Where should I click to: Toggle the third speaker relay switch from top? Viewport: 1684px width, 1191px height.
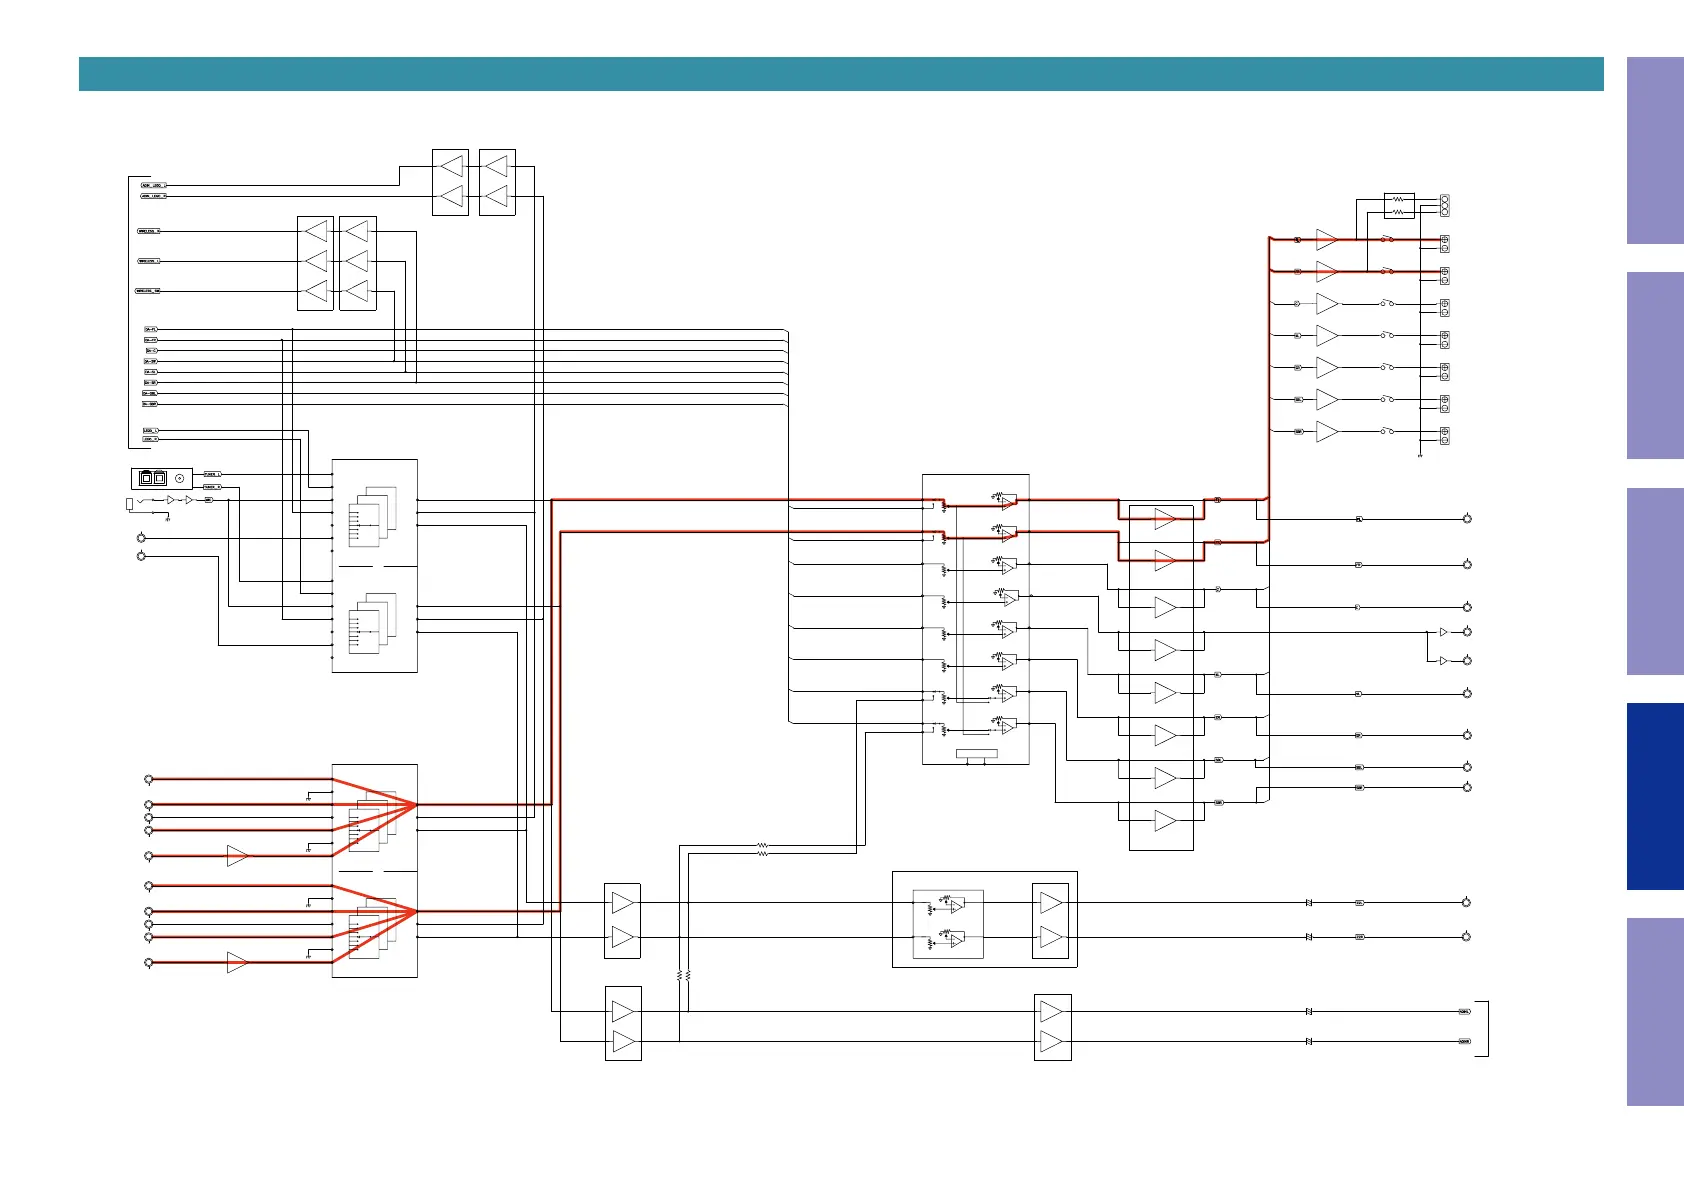pyautogui.click(x=1387, y=303)
